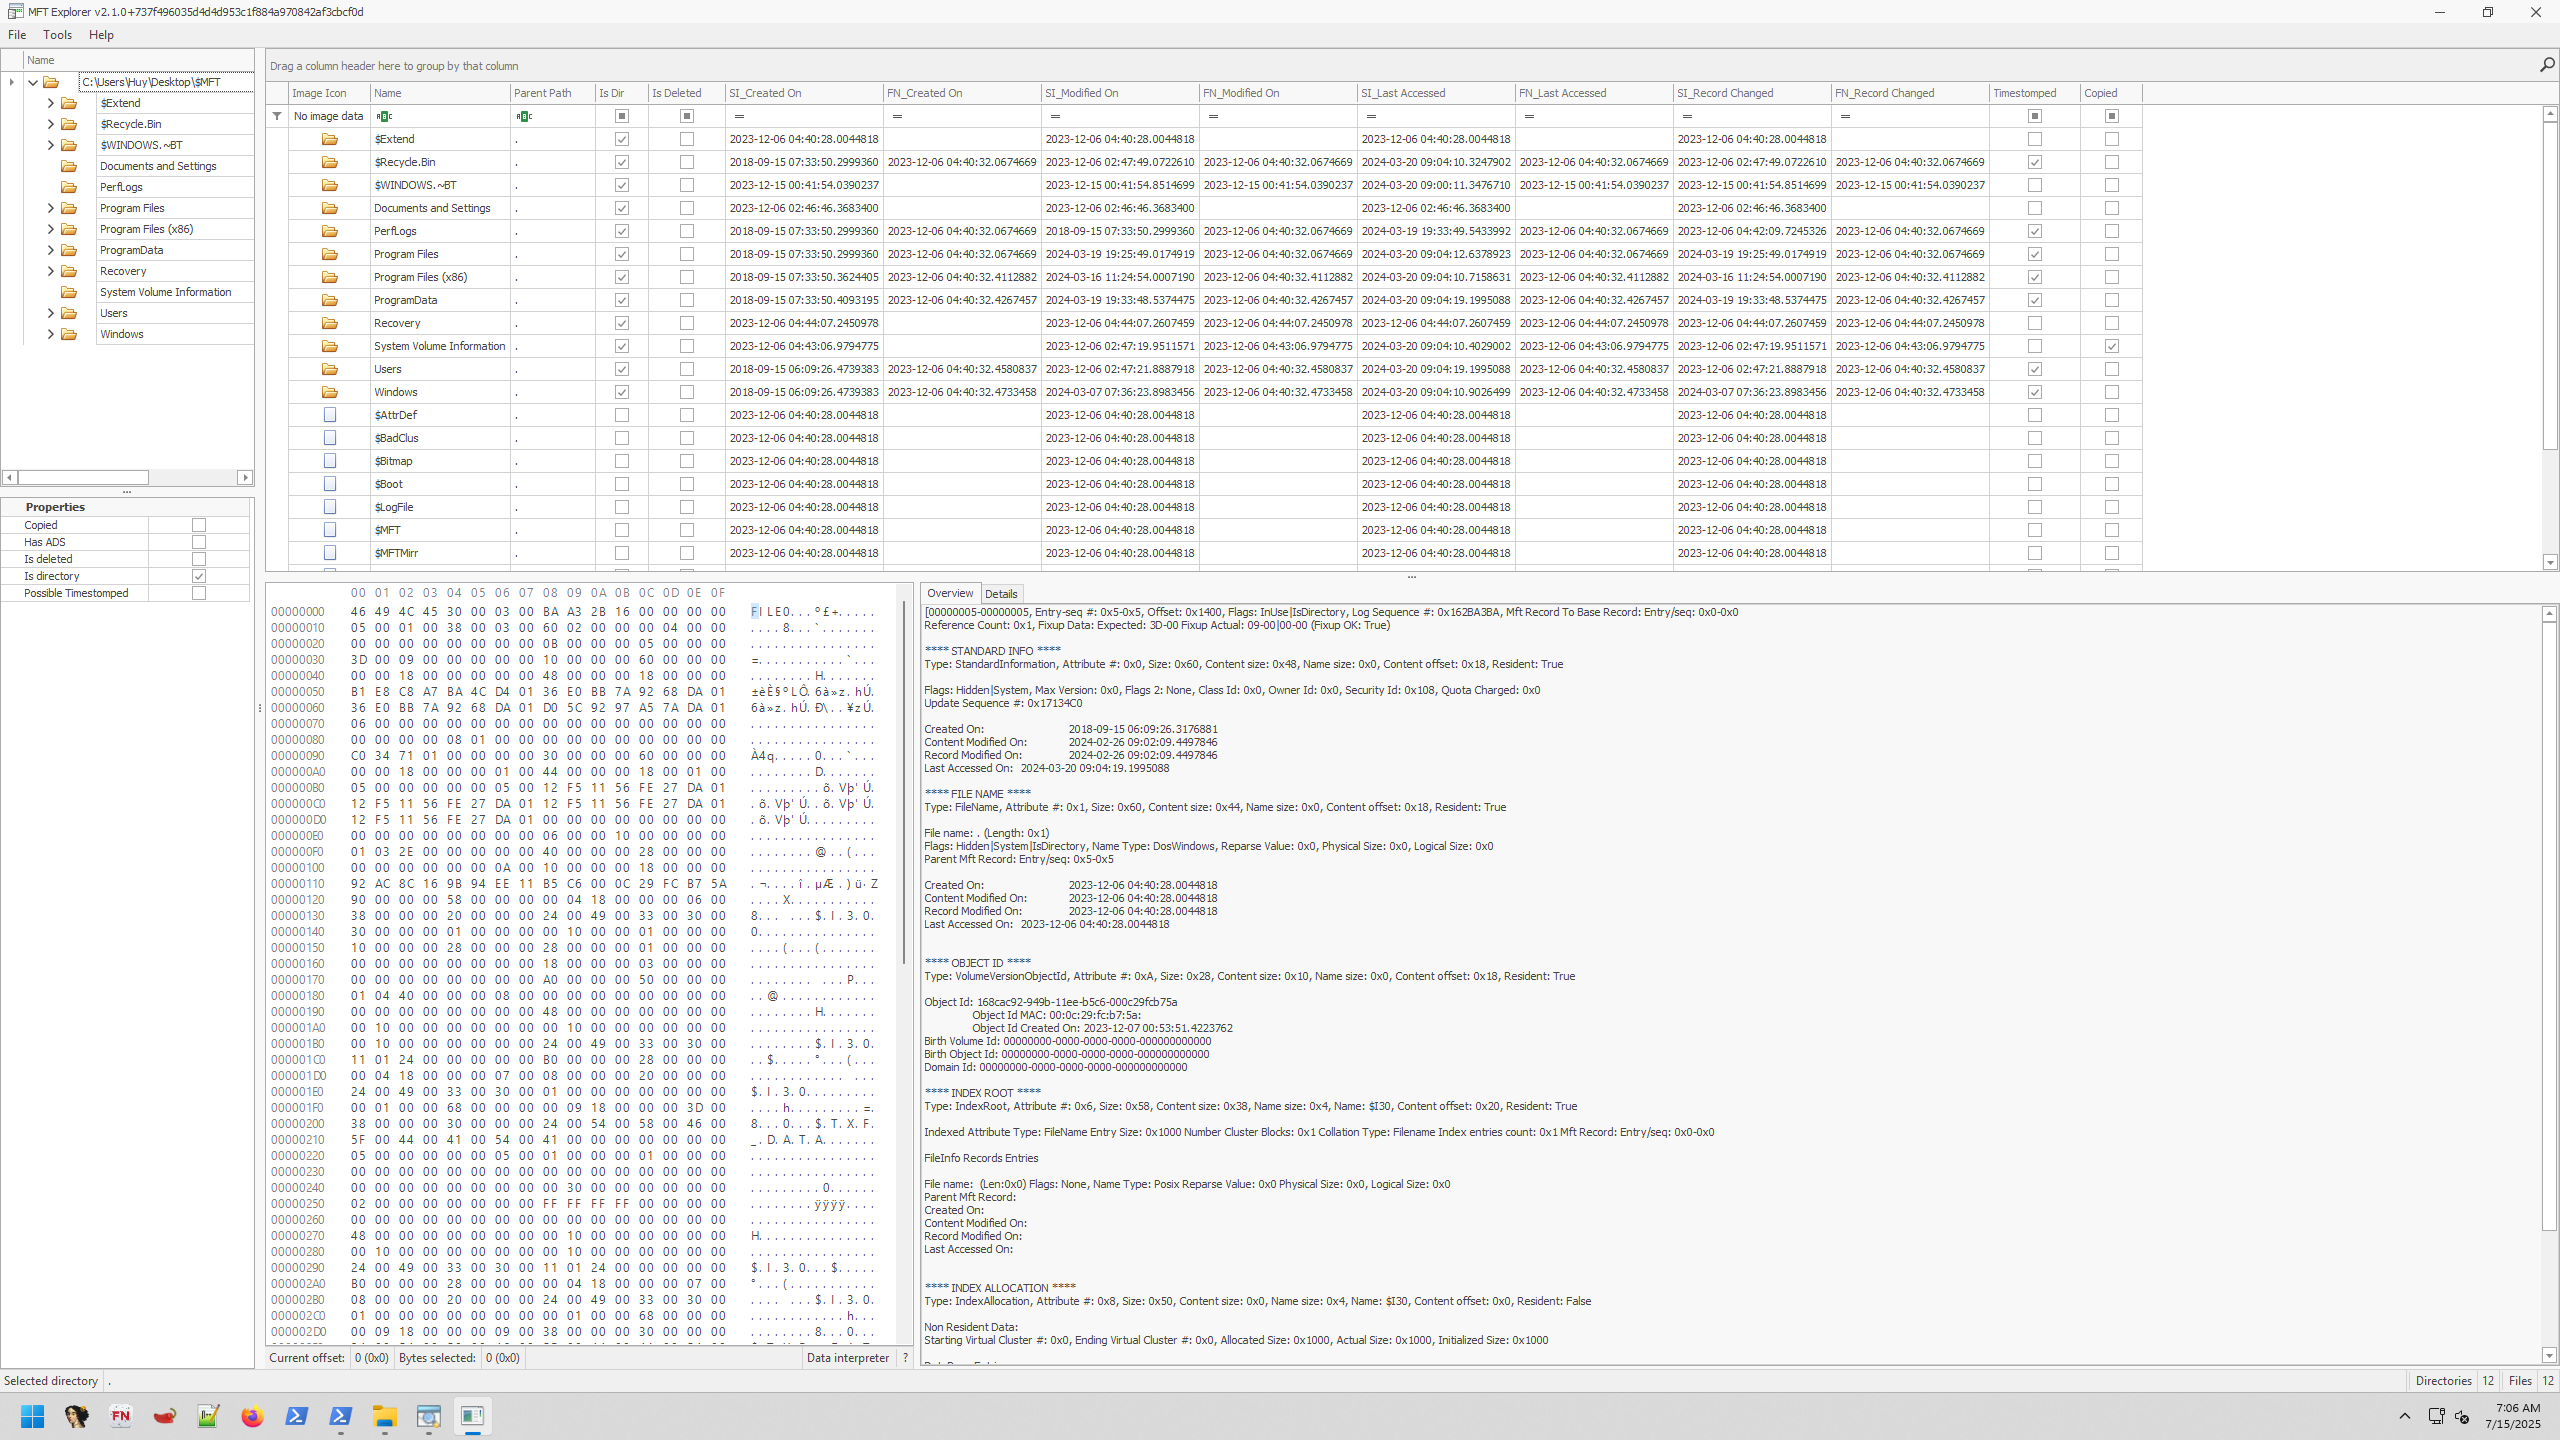This screenshot has height=1440, width=2560.
Task: Click the Name filter operator icon
Action: (384, 116)
